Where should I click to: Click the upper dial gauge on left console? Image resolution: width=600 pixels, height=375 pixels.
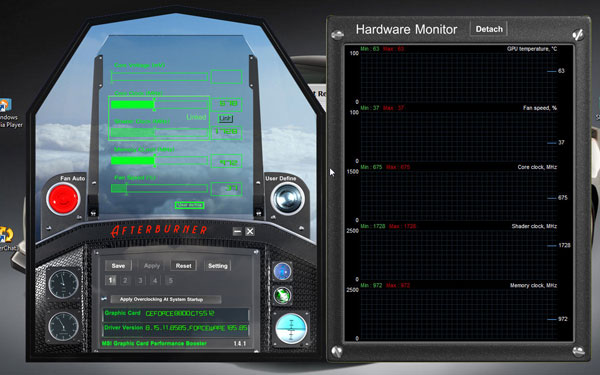[64, 284]
